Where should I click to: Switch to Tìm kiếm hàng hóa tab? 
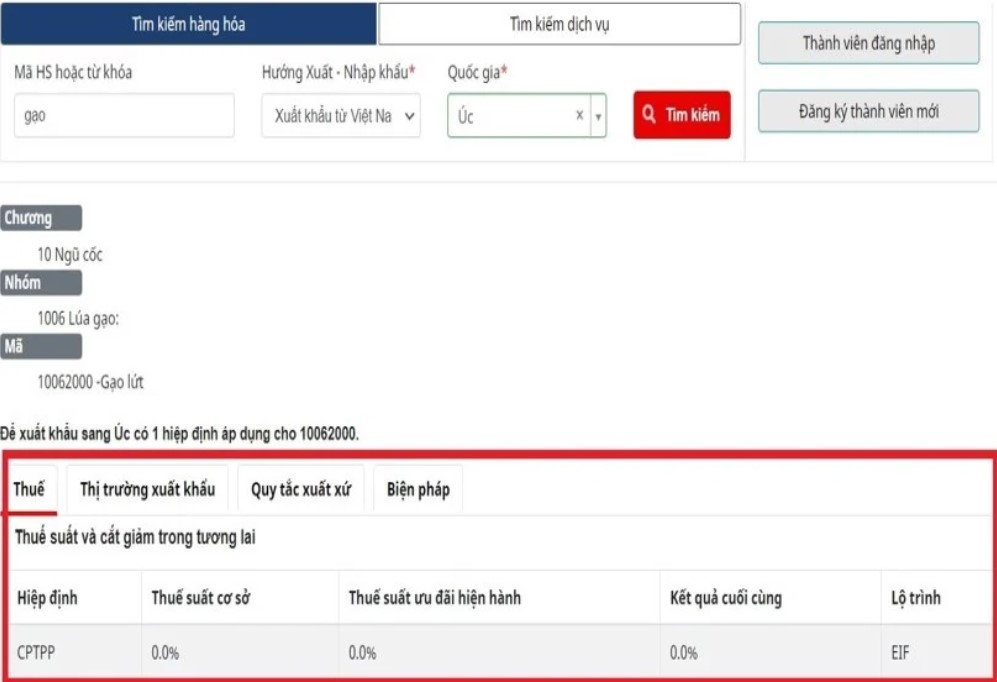188,24
